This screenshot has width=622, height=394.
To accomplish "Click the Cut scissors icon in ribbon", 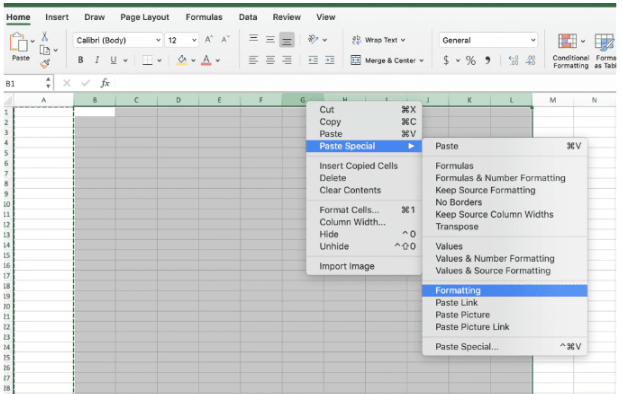I will 45,37.
